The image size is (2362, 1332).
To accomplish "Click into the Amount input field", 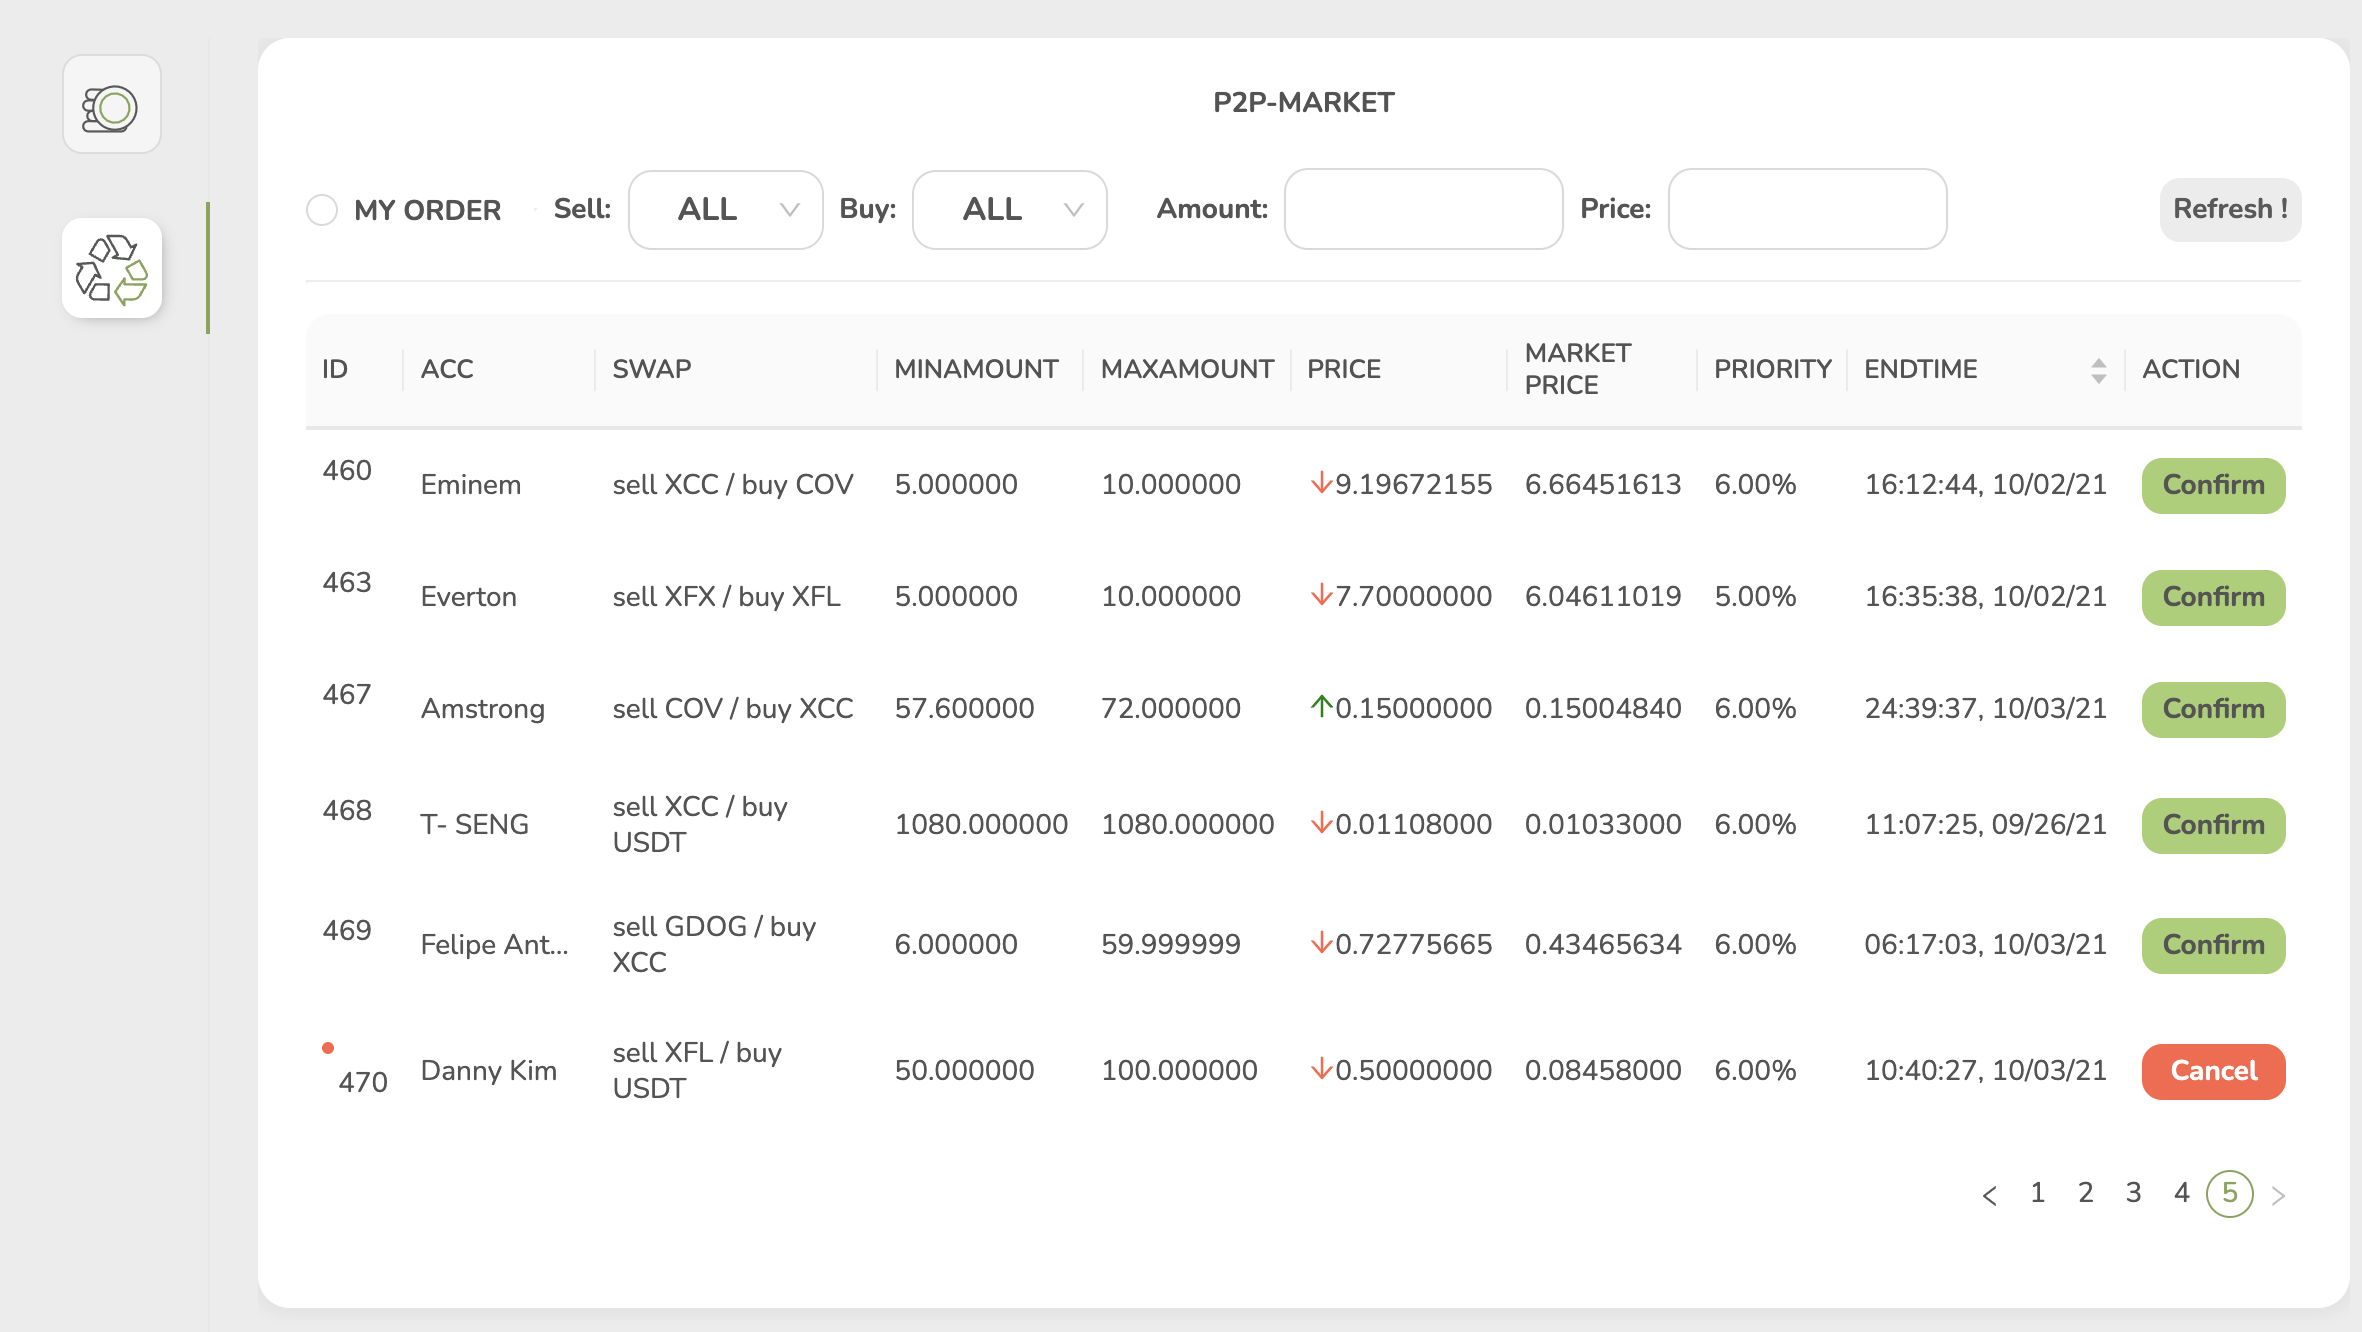I will (x=1423, y=209).
